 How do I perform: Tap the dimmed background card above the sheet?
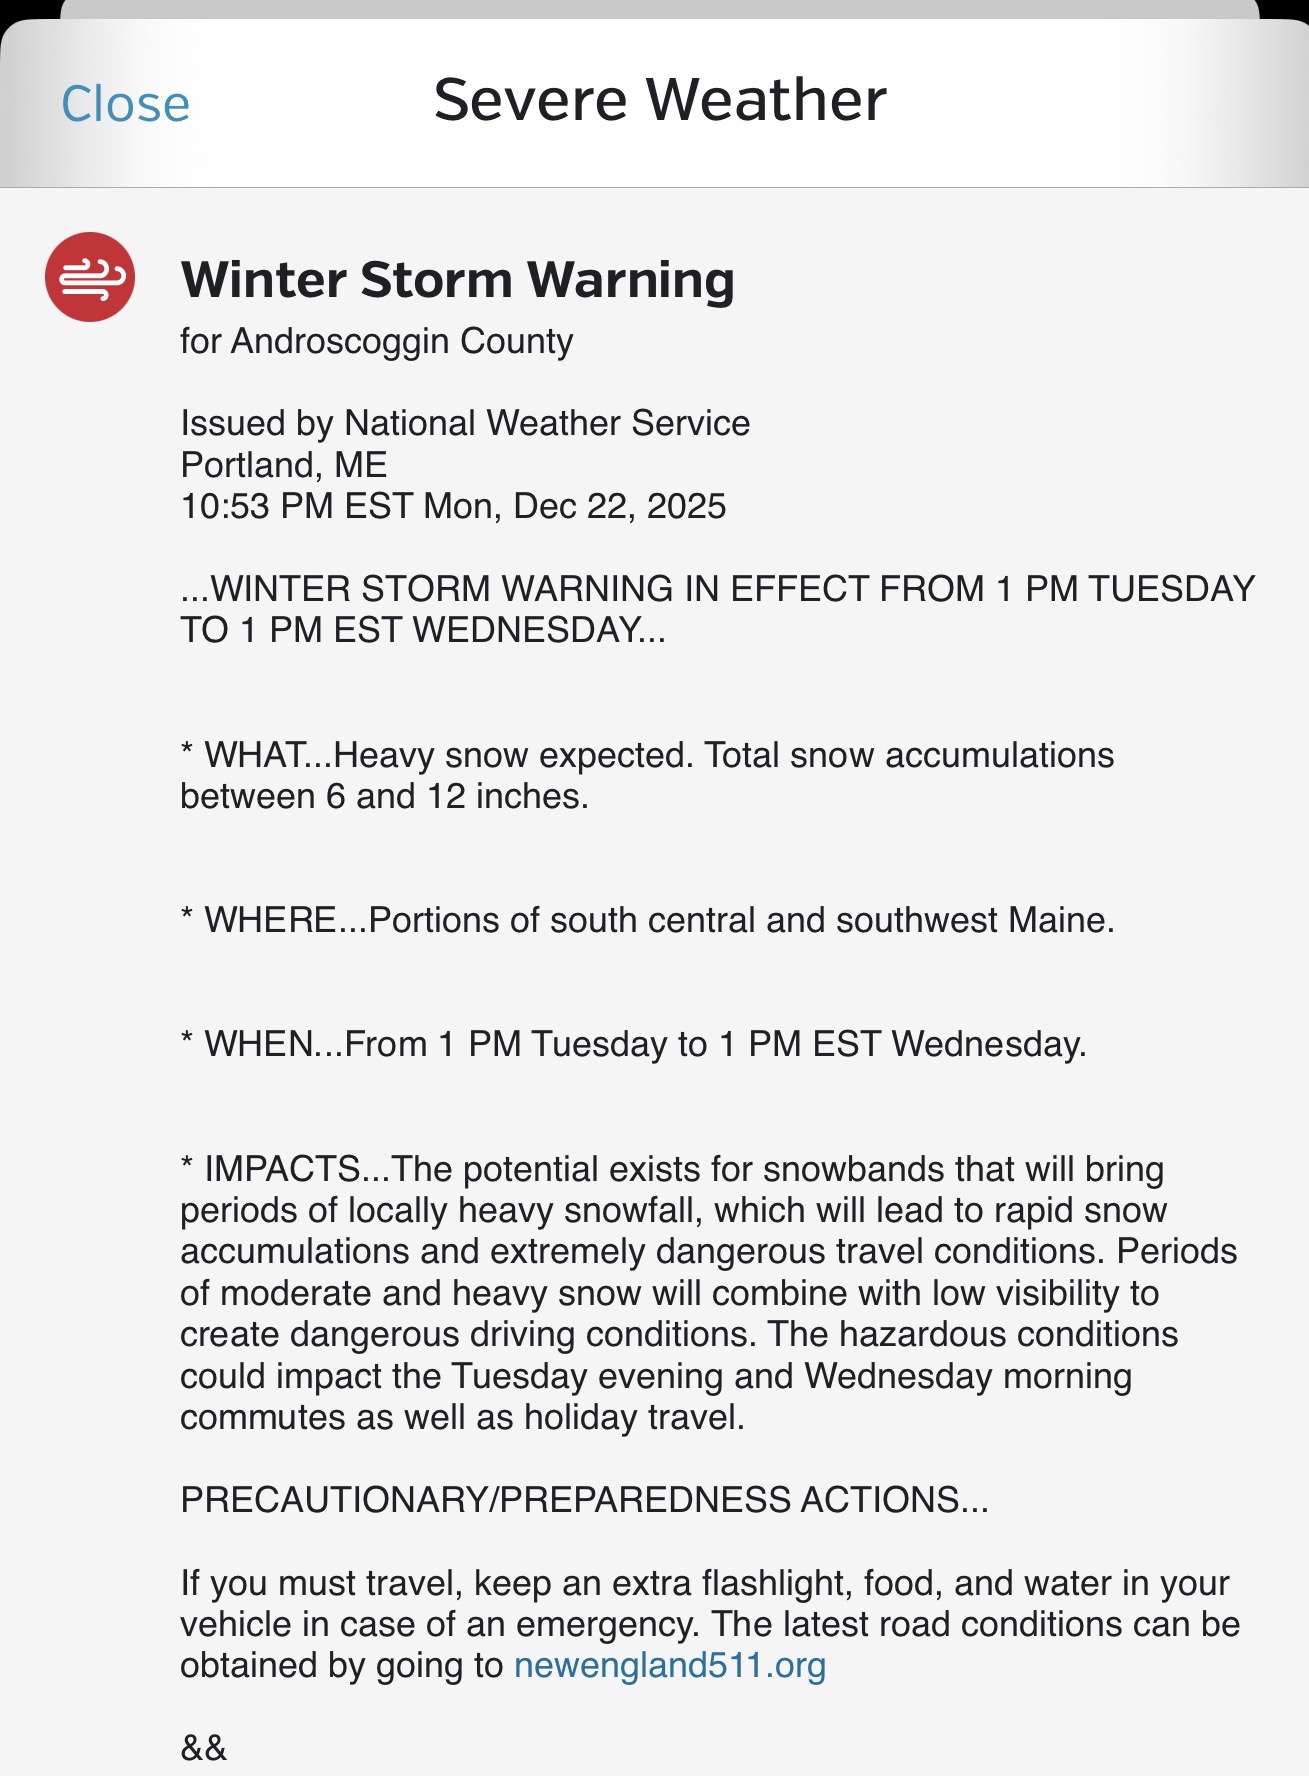(x=659, y=8)
